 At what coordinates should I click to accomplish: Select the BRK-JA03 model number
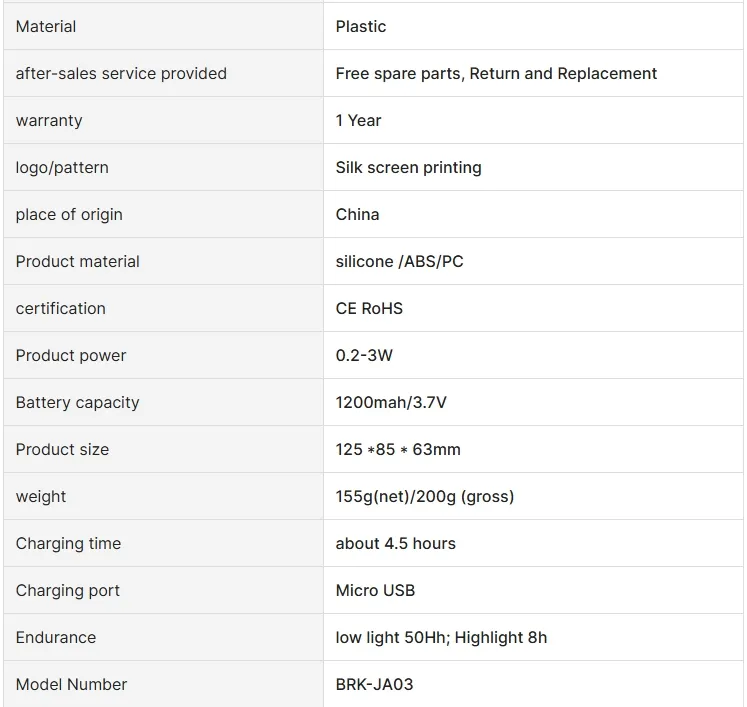coord(374,685)
